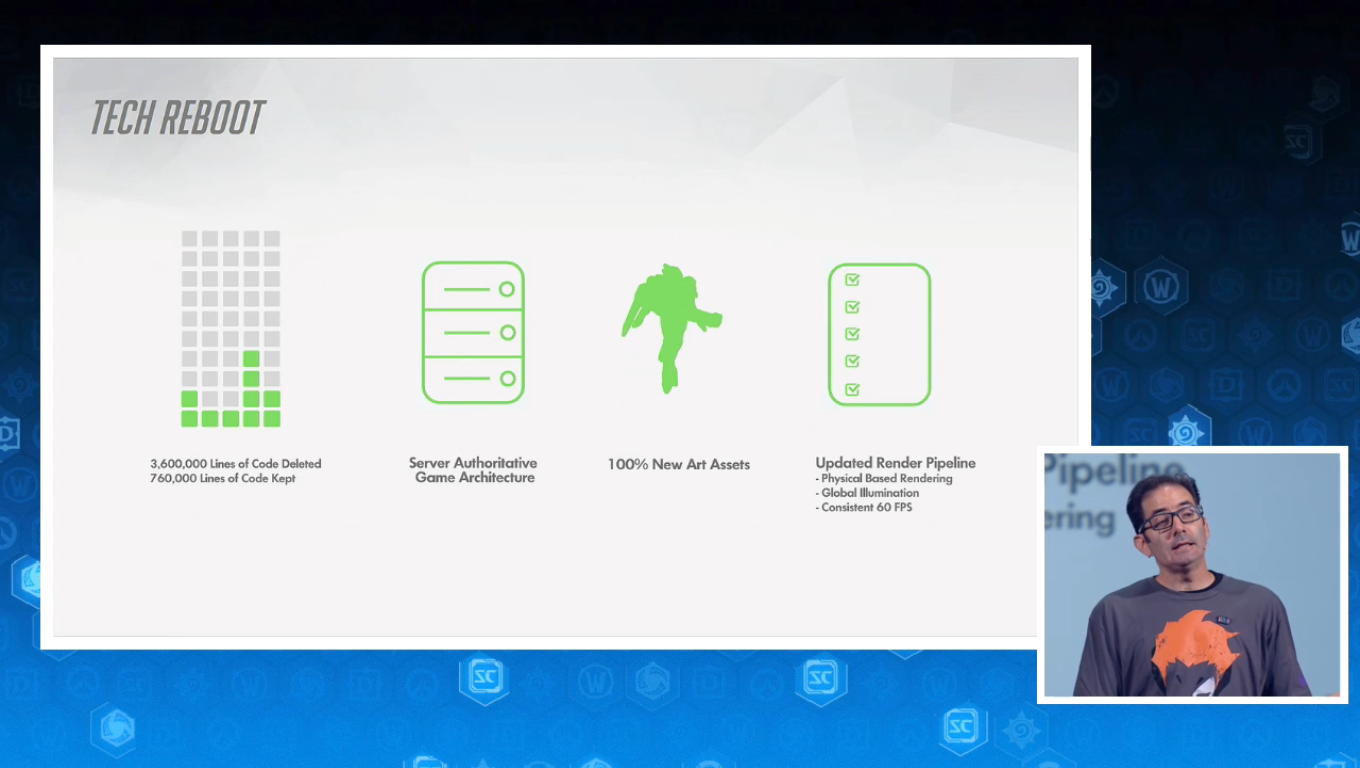1360x768 pixels.
Task: Click the top server row's circle indicator
Action: pyautogui.click(x=507, y=289)
